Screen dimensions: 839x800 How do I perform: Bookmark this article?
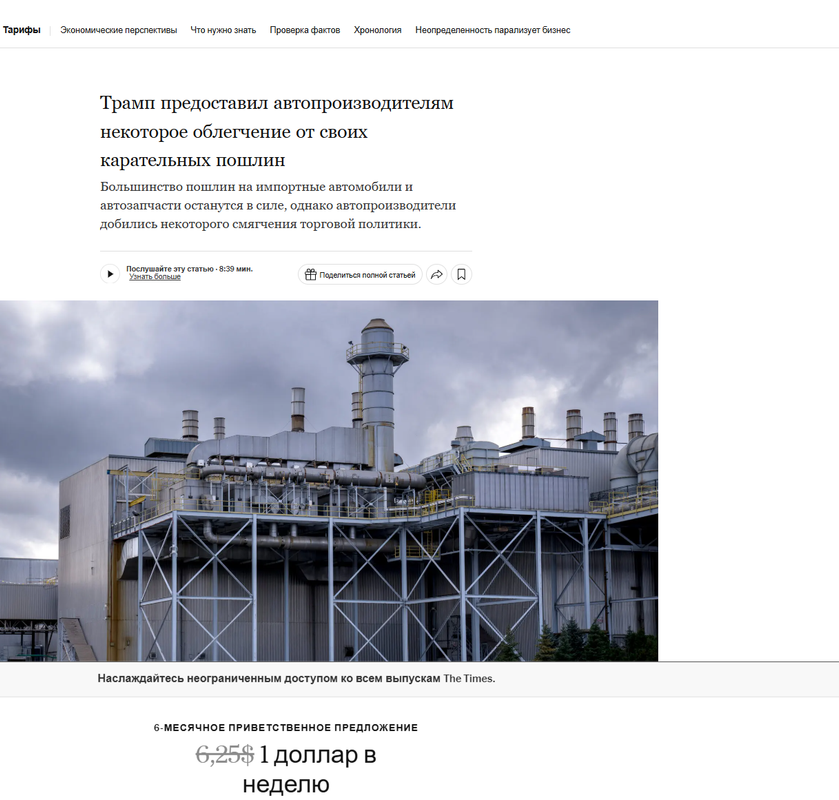coord(461,275)
